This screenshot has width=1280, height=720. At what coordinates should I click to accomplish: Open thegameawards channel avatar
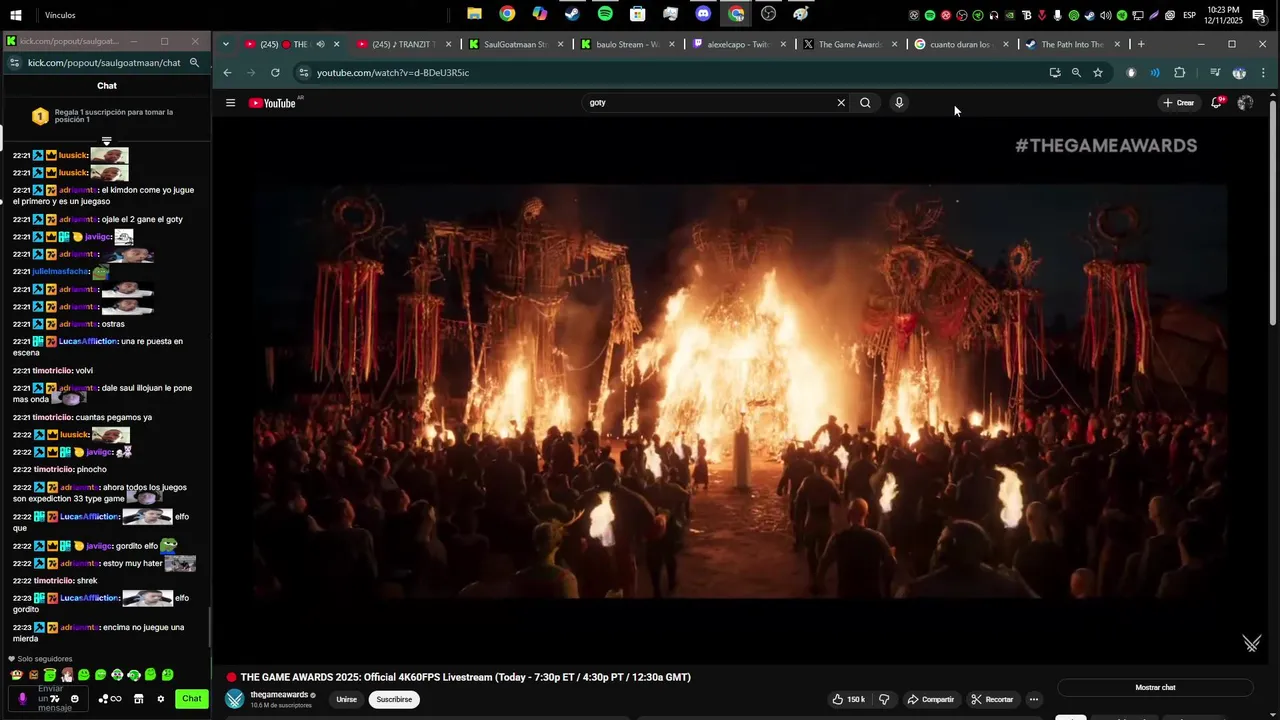point(235,699)
